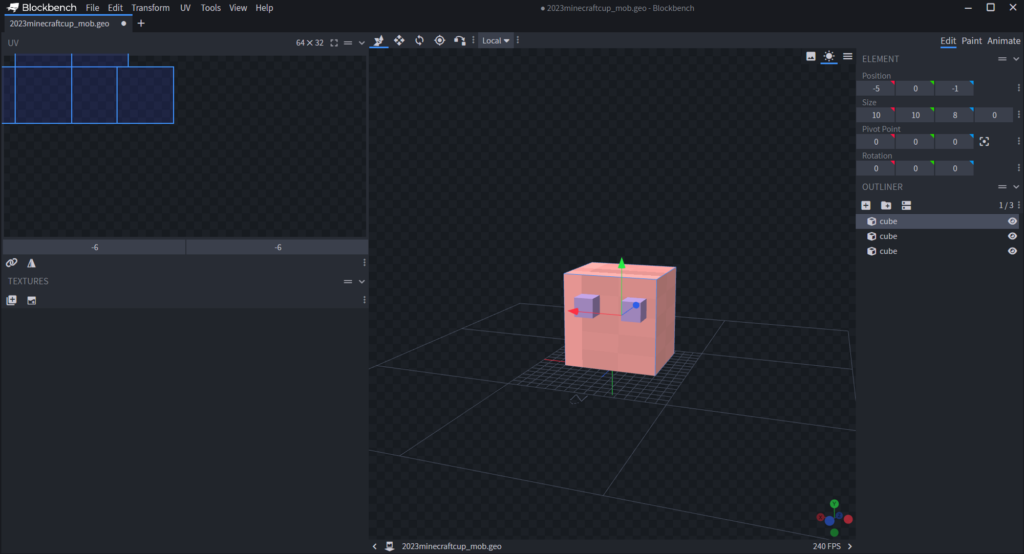This screenshot has width=1024, height=554.
Task: Select the Rotate tool in the toolbar
Action: (419, 40)
